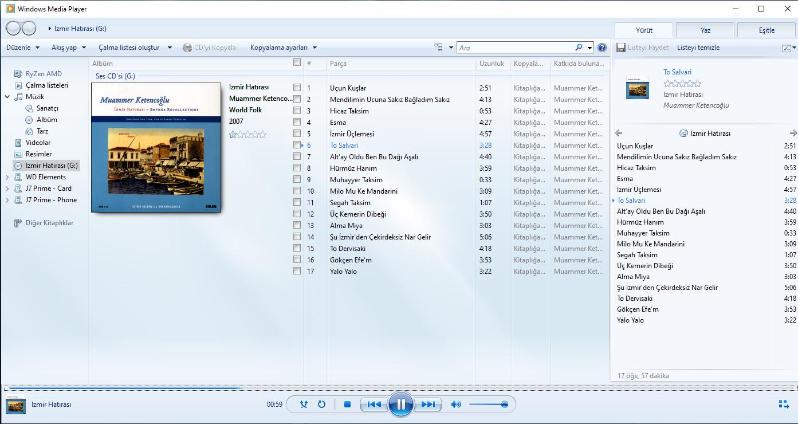The image size is (798, 424).
Task: Open the Düzenle dropdown menu
Action: [x=22, y=47]
